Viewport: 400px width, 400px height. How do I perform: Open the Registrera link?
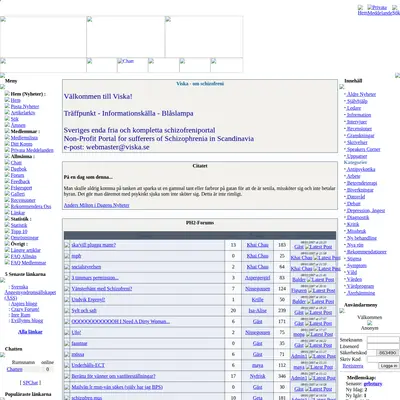(353, 366)
